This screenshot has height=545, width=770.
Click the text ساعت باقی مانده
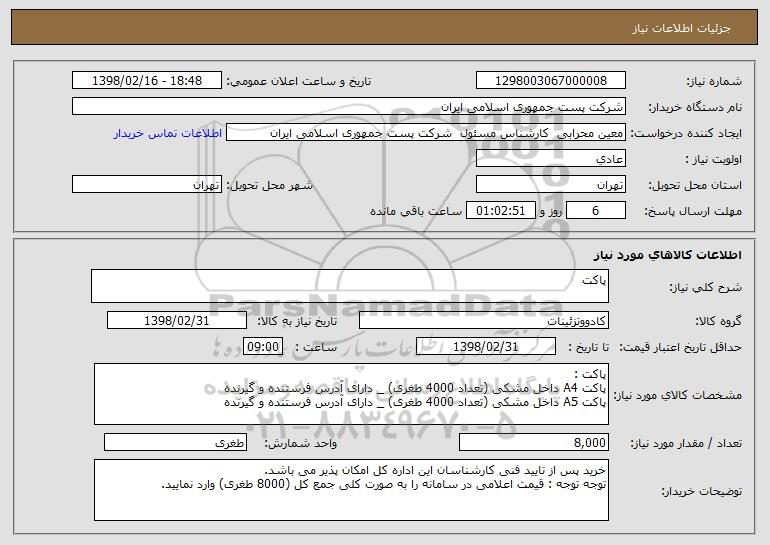coord(415,211)
